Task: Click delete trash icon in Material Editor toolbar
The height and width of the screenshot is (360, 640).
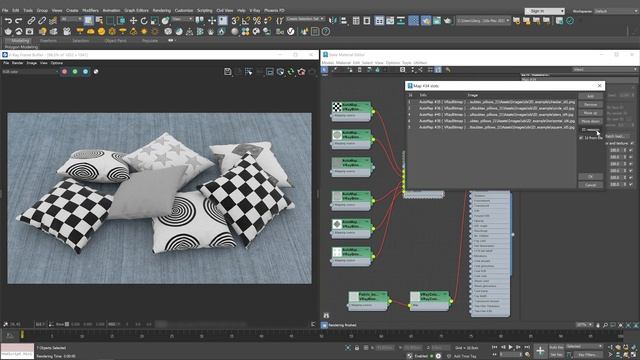Action: [360, 70]
